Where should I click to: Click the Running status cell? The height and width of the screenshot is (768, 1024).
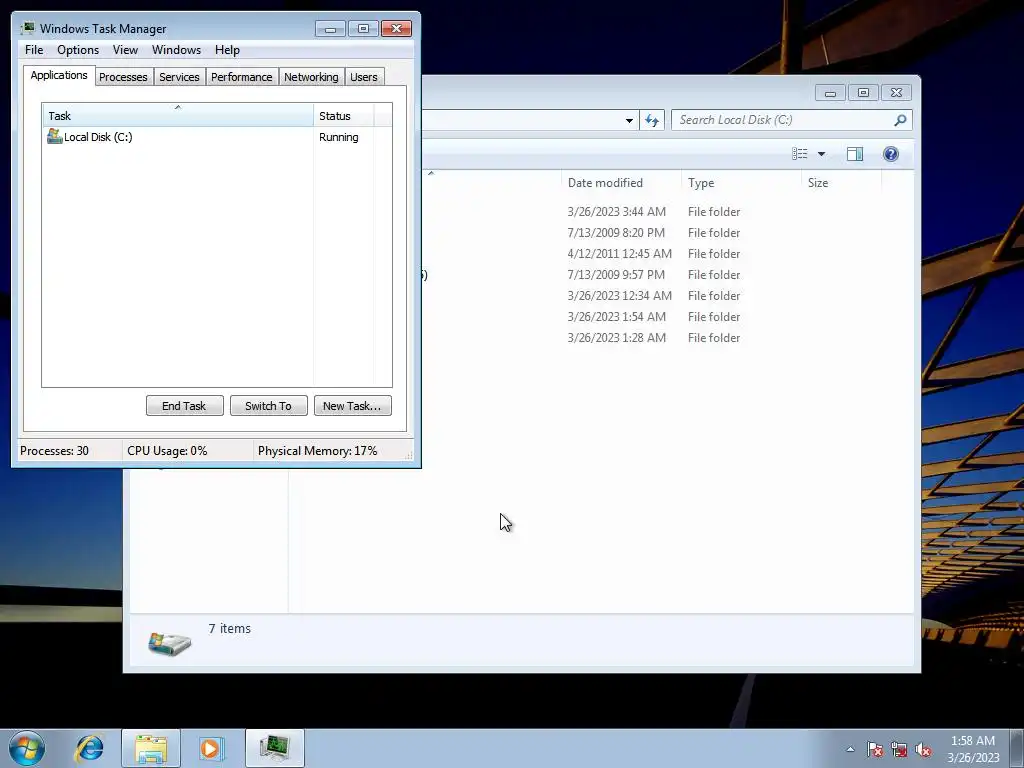[x=338, y=137]
